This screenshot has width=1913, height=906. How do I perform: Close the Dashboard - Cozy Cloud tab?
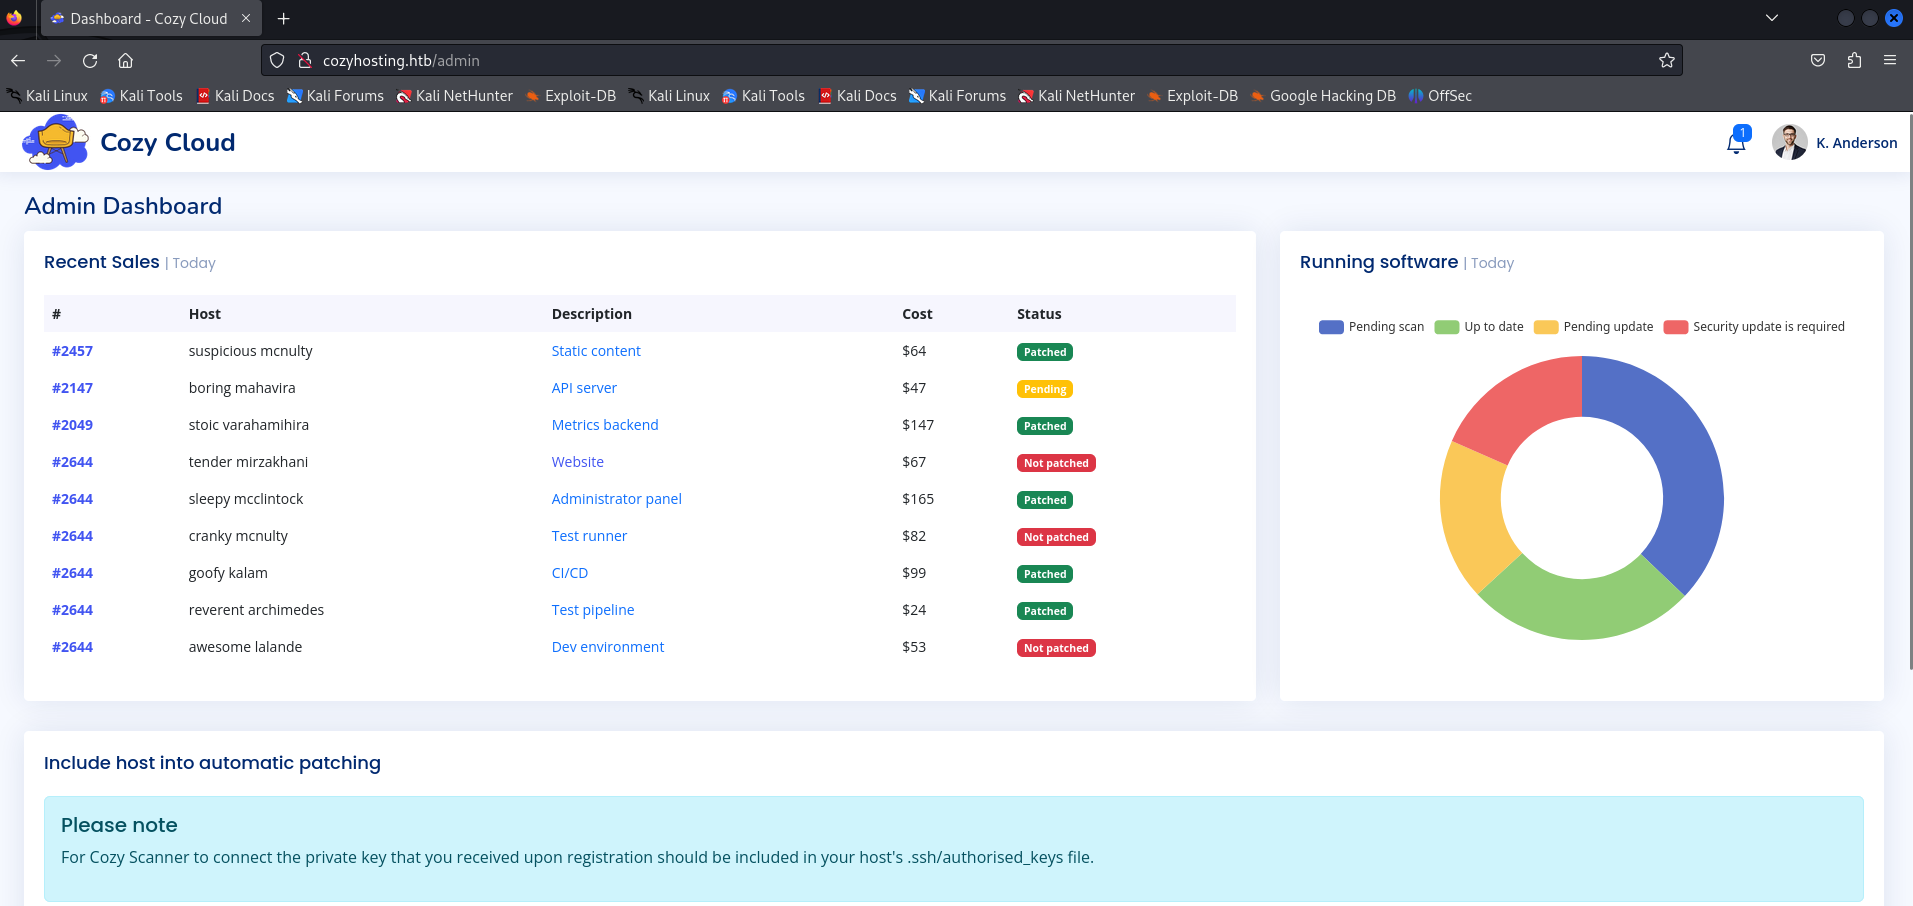click(x=246, y=19)
